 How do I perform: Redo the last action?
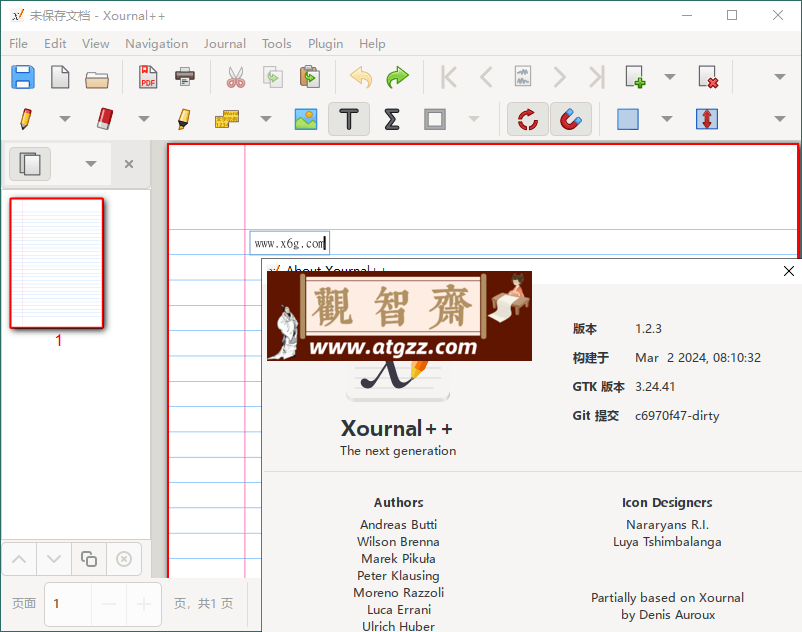tap(397, 78)
